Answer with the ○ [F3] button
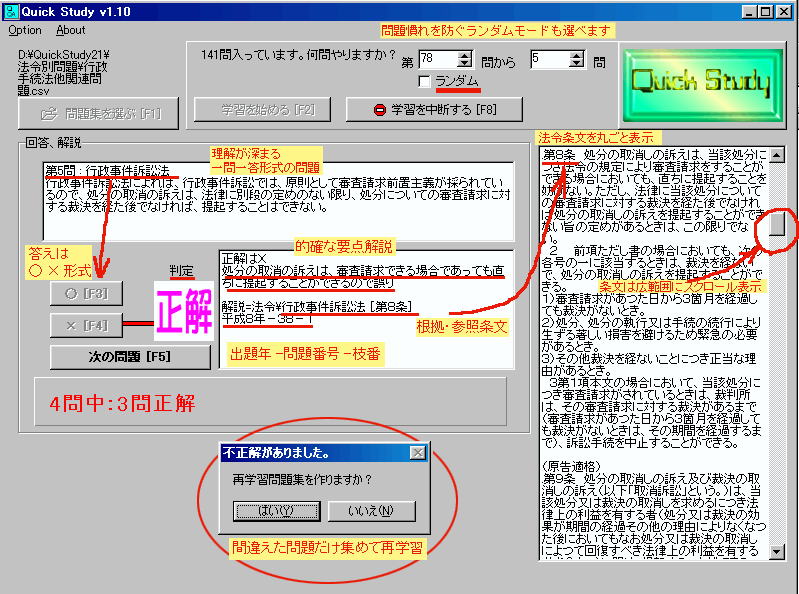The image size is (799, 594). (86, 293)
